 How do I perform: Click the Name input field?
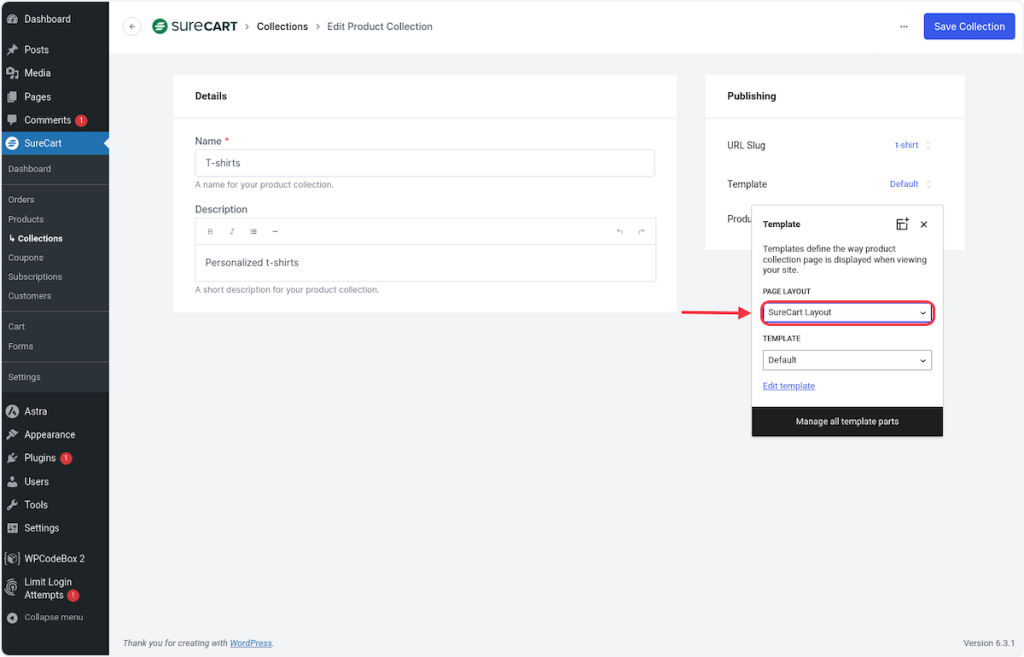tap(425, 163)
